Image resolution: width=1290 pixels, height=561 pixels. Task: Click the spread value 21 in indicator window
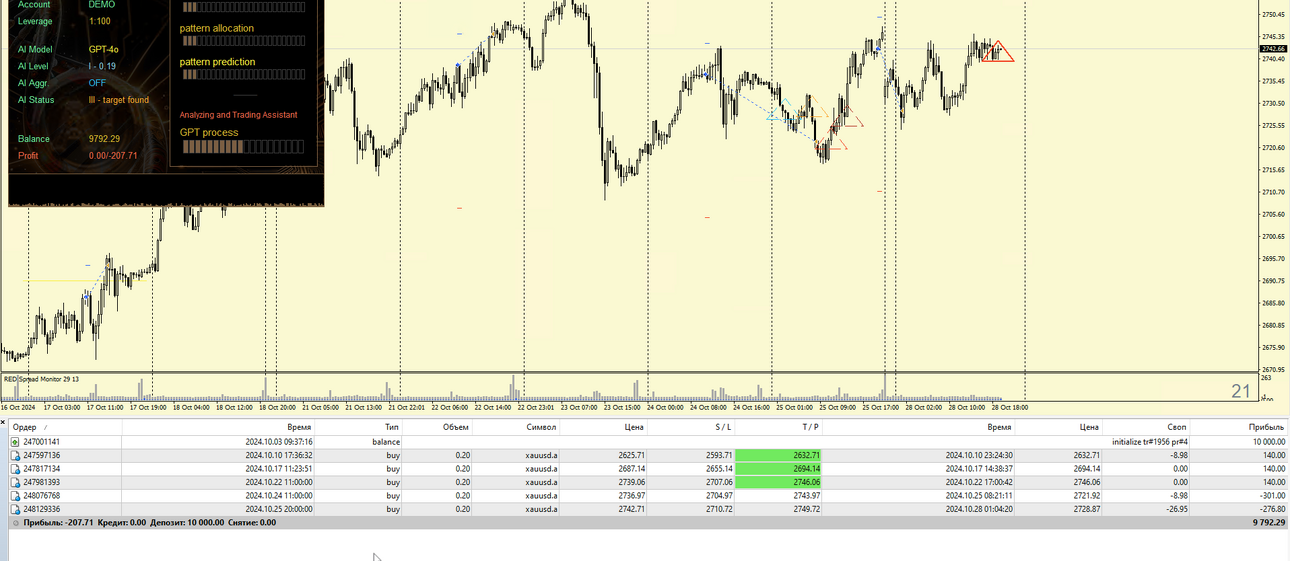tap(1241, 391)
